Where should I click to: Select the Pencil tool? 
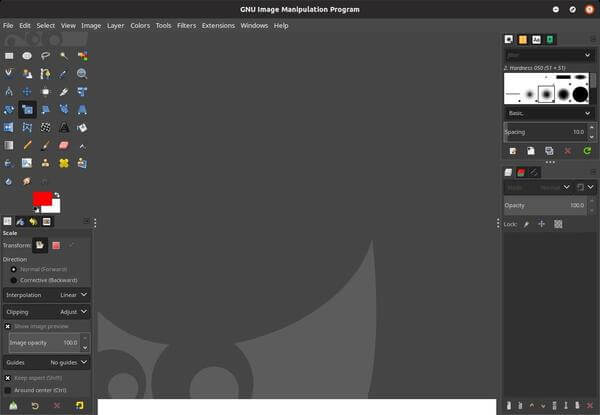27,145
